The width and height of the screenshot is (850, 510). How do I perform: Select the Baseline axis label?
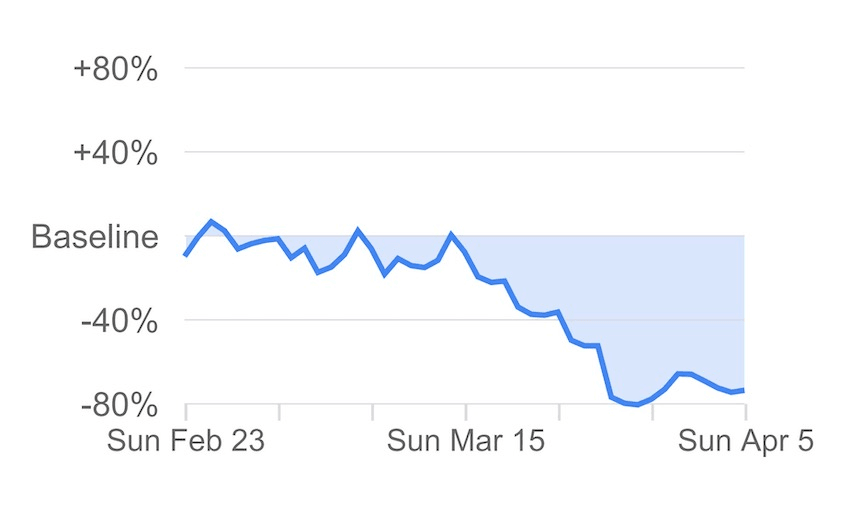click(x=95, y=238)
